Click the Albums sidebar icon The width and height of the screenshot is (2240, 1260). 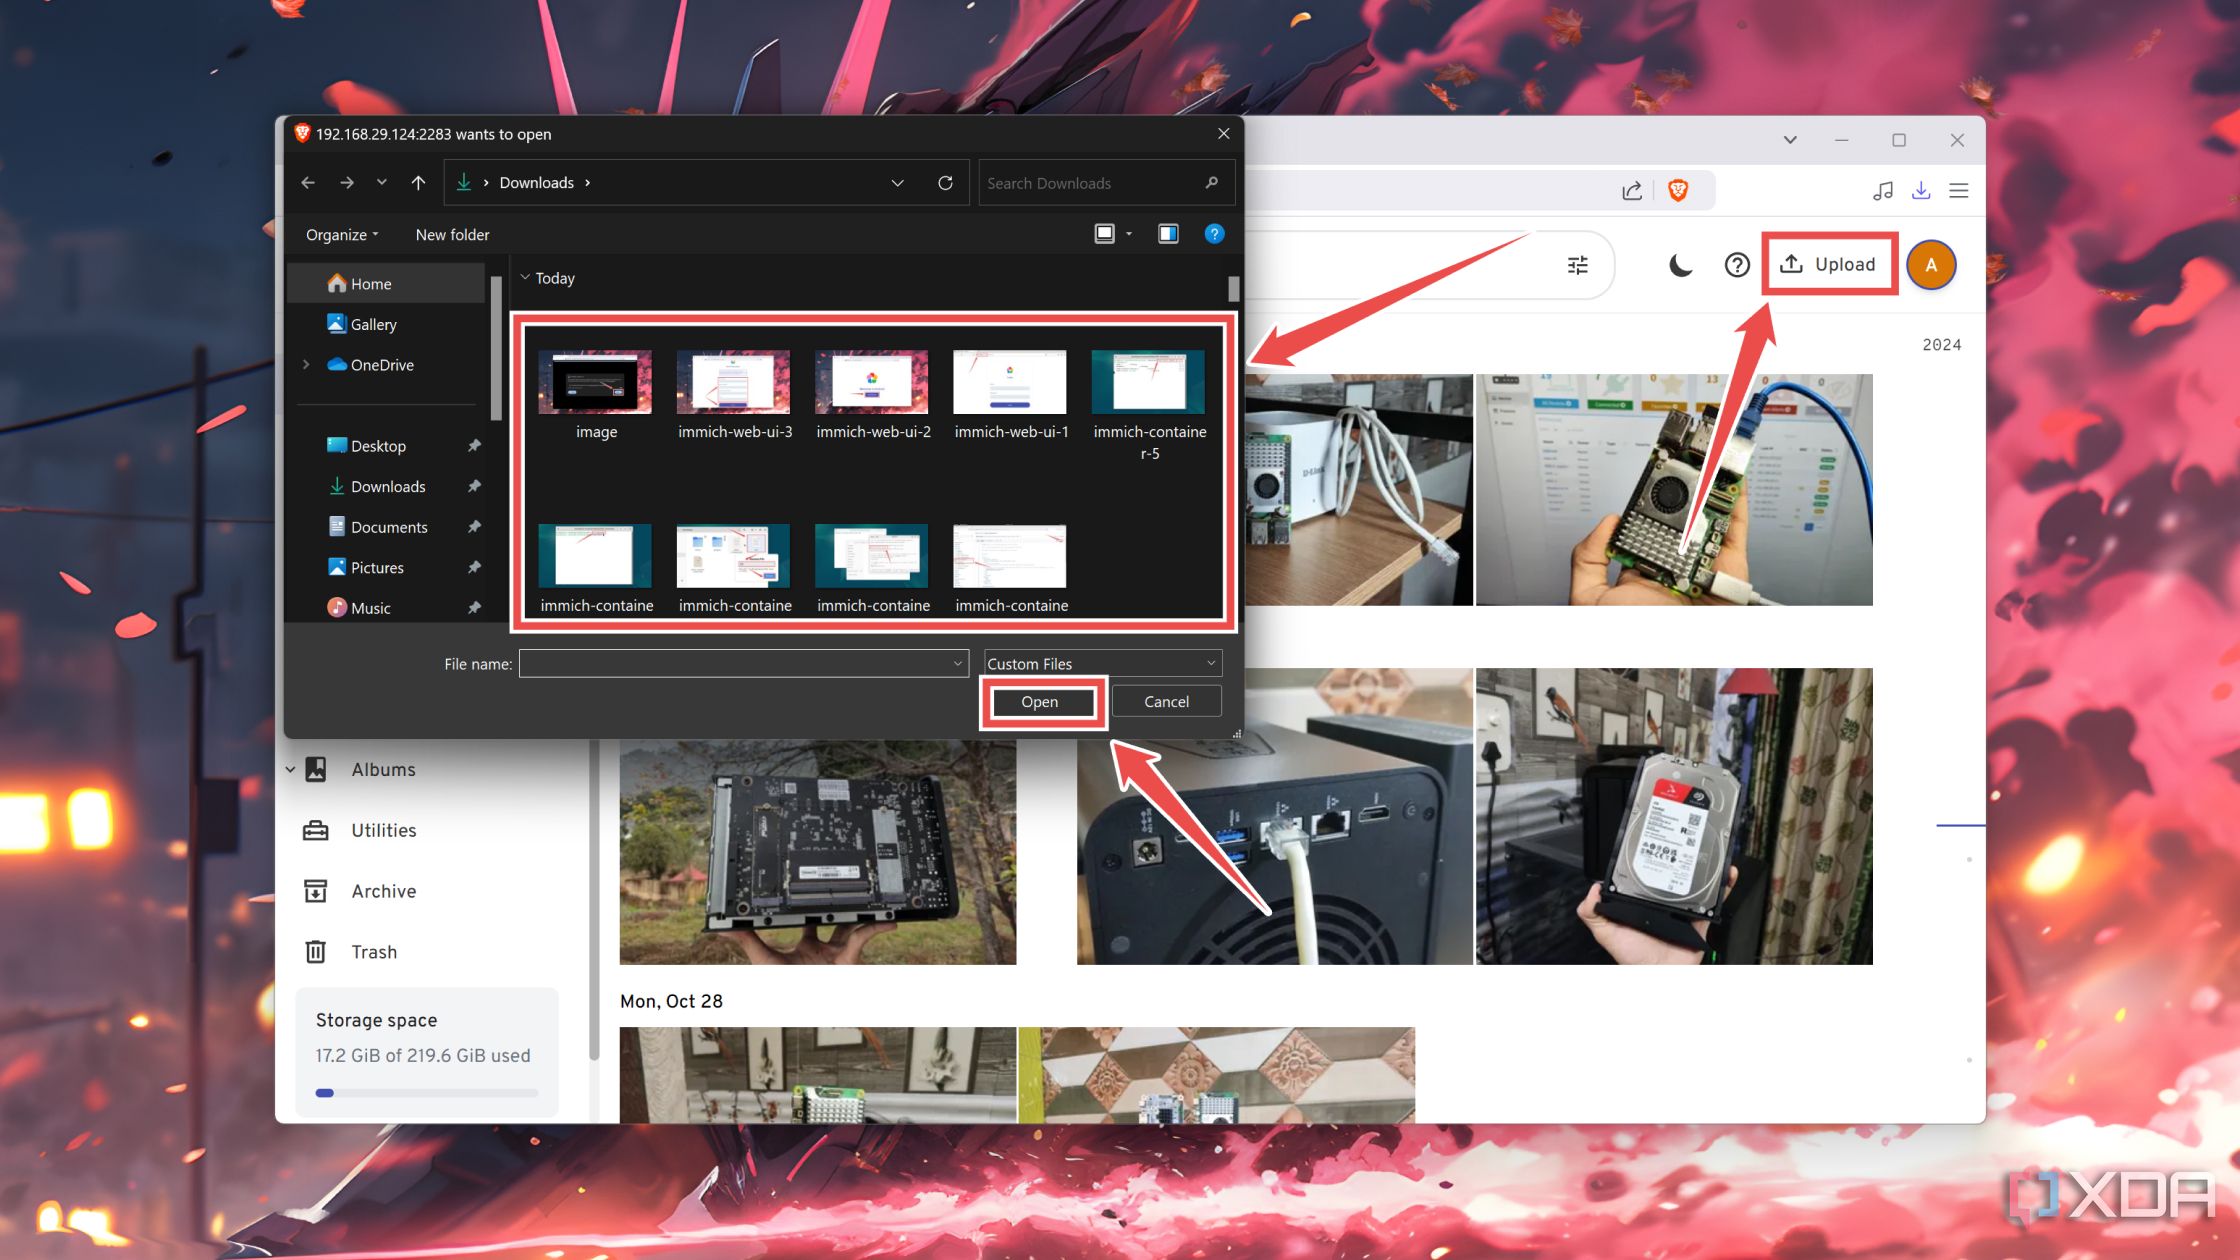[x=317, y=769]
